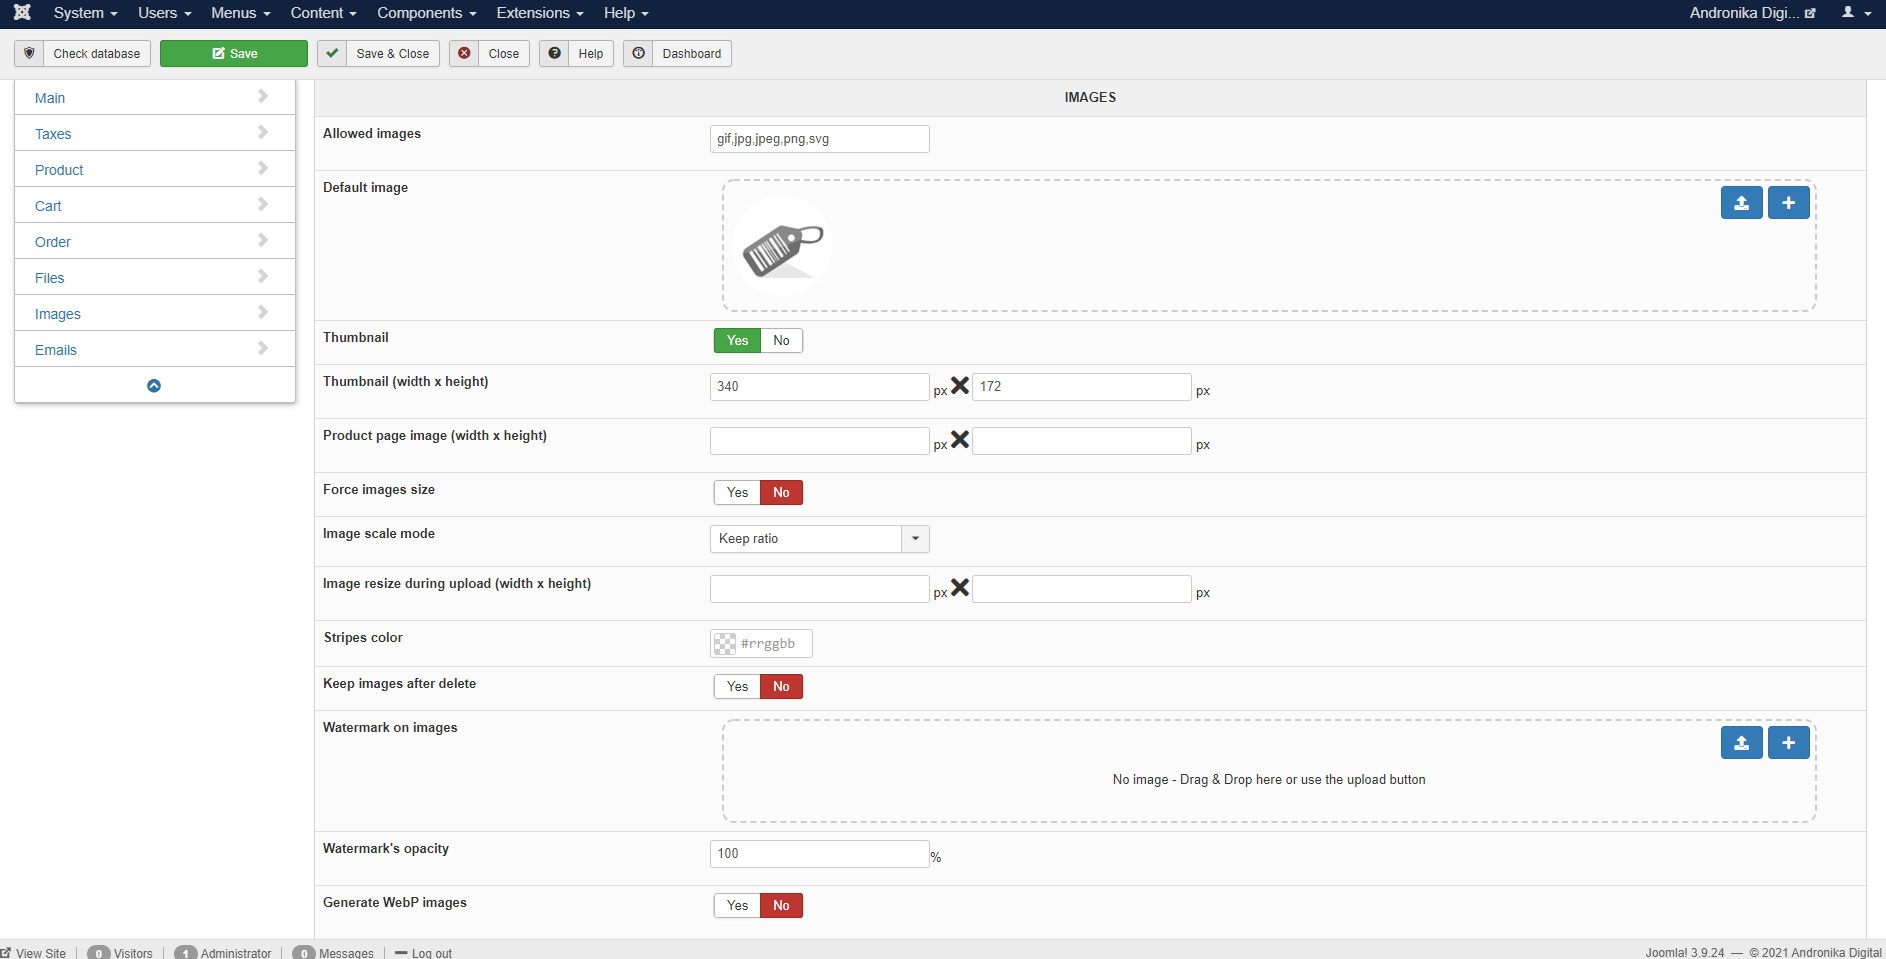The image size is (1886, 959).
Task: Click the Product page image width field
Action: (x=820, y=441)
